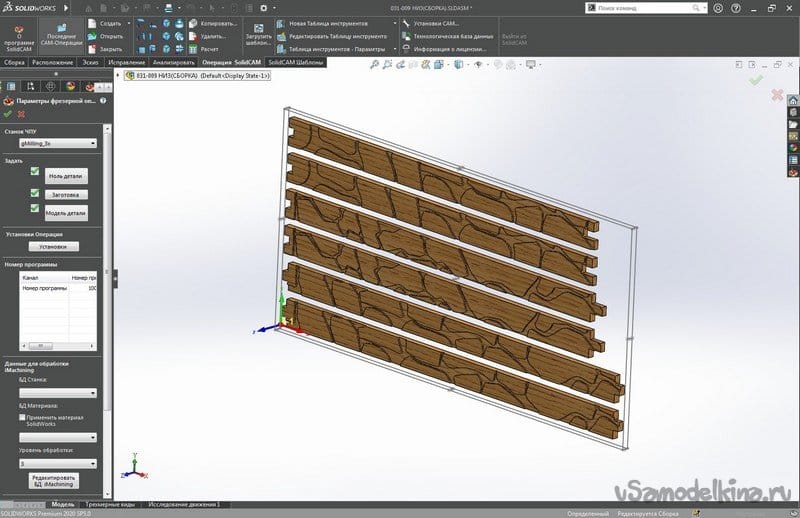Screen dimensions: 800x518
Task: Enable 'Применить материал SolidWorks' checkbox
Action: point(23,416)
